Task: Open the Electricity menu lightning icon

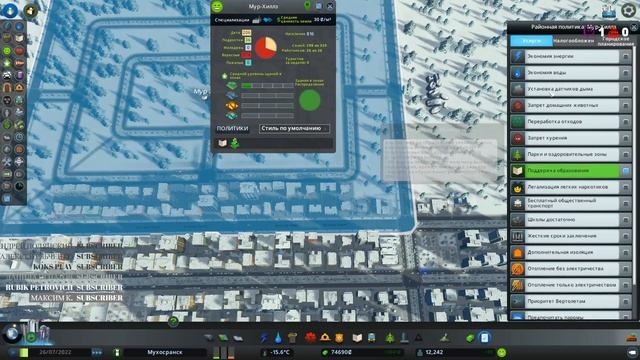Action: [x=264, y=338]
